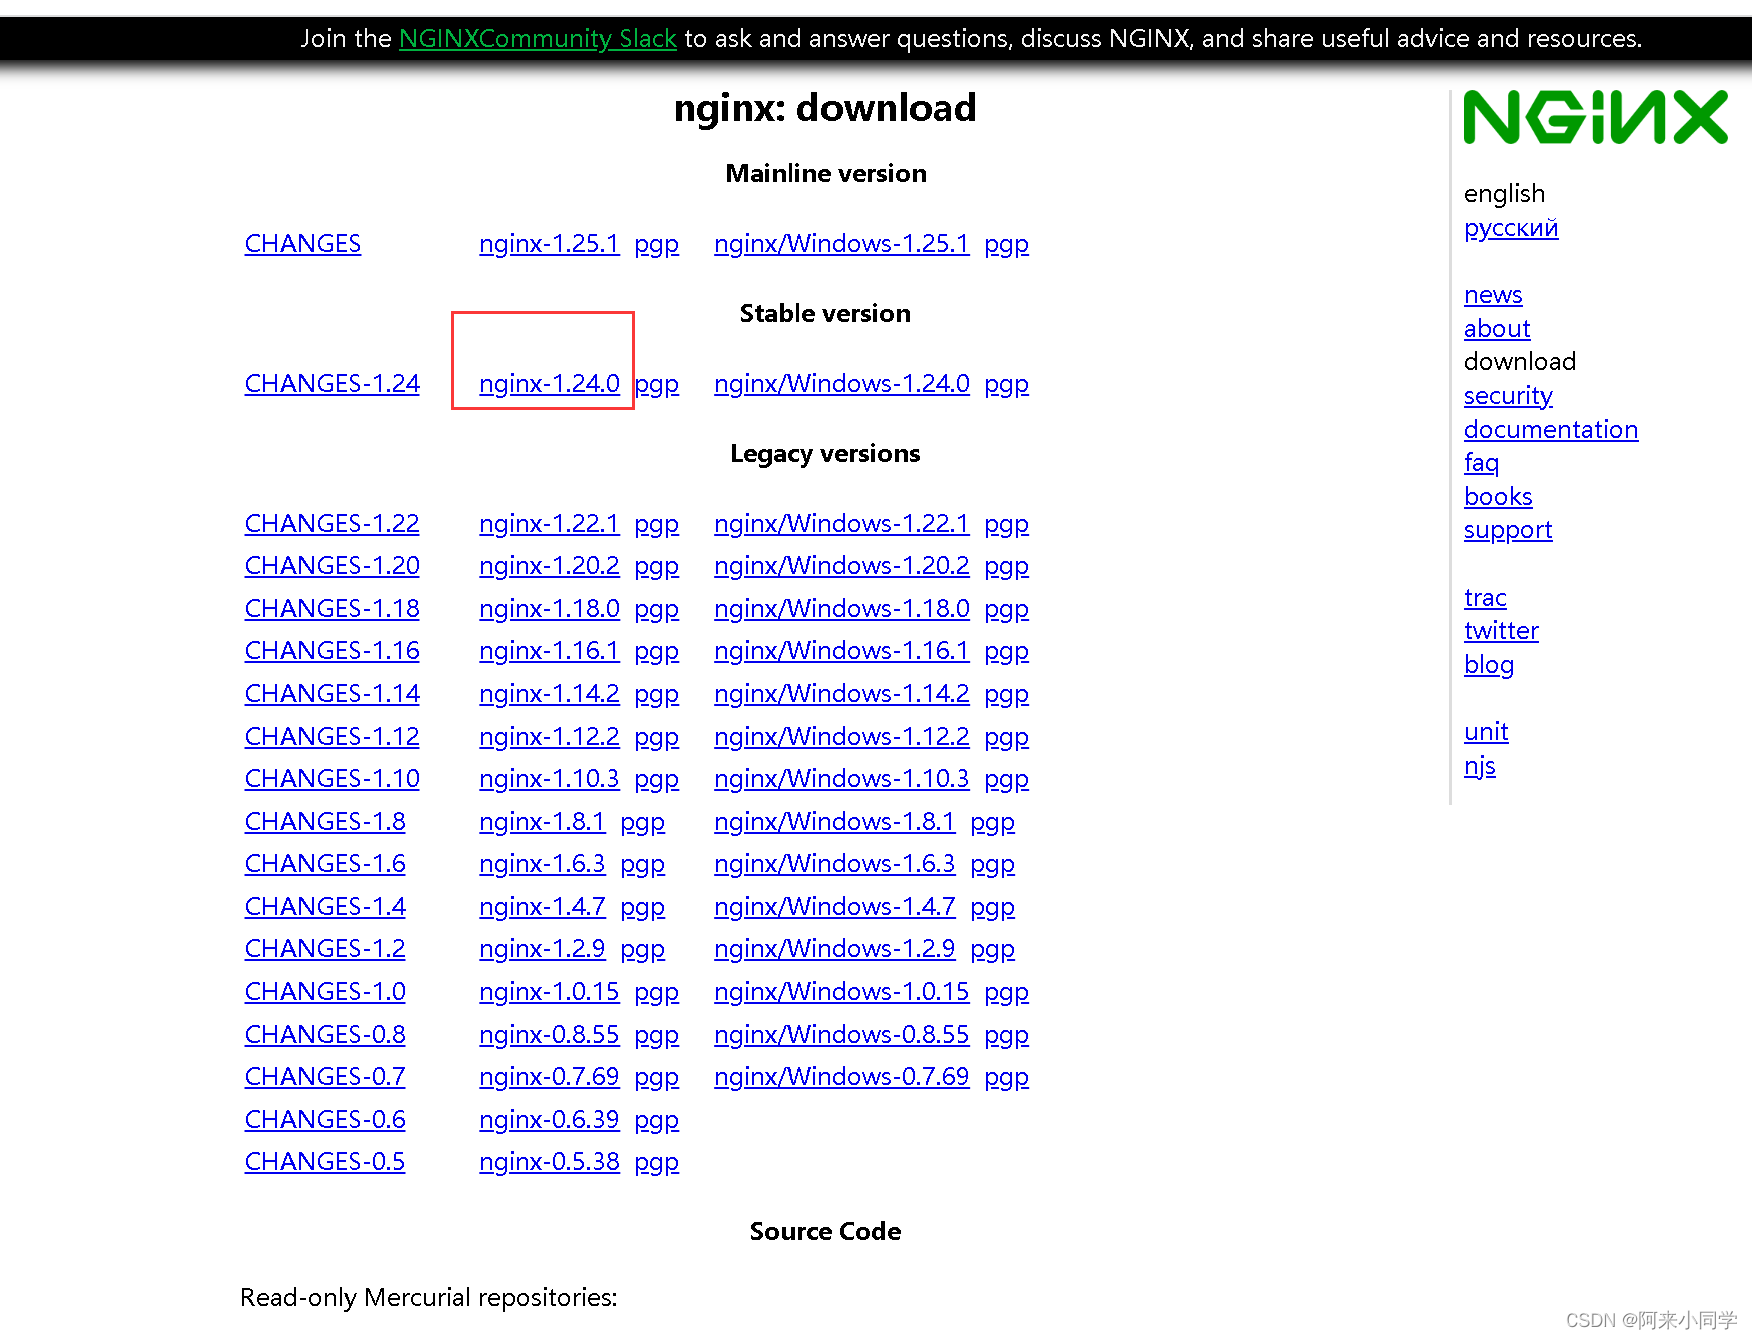Download nginx-1.22.1 legacy source
1752x1339 pixels.
549,524
